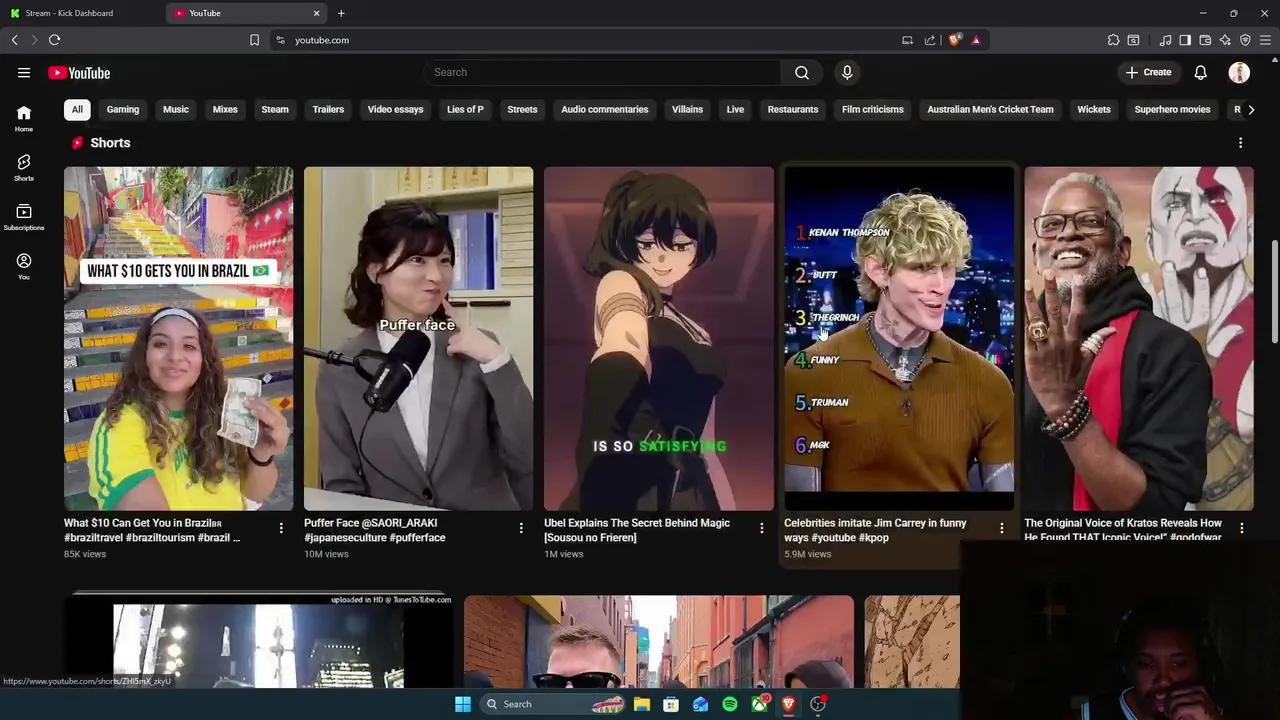1280x720 pixels.
Task: Click the Create button
Action: (x=1148, y=72)
